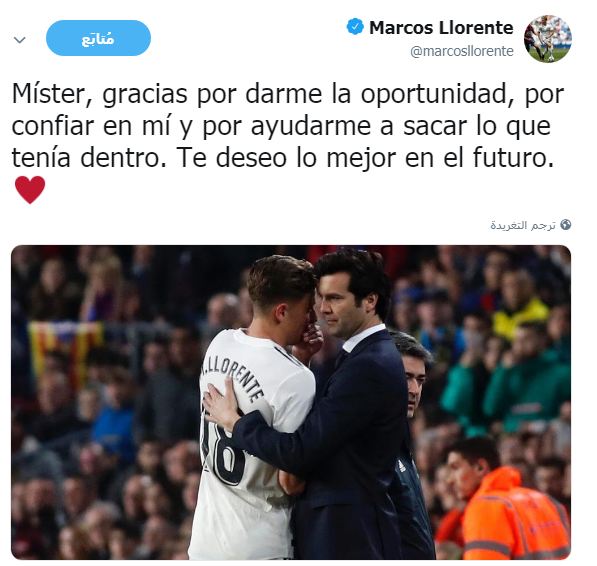Click the blue verified badge icon
This screenshot has width=597, height=566.
point(355,27)
